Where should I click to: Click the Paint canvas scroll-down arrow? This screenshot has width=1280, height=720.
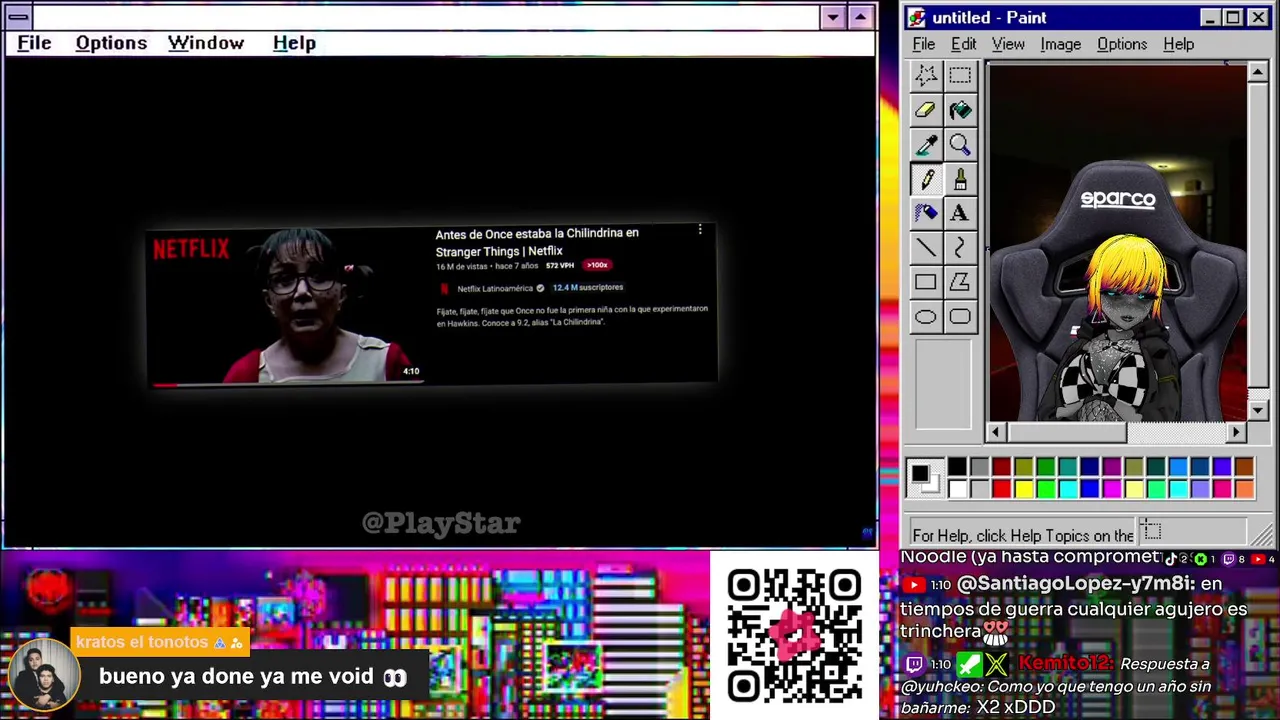[x=1258, y=410]
